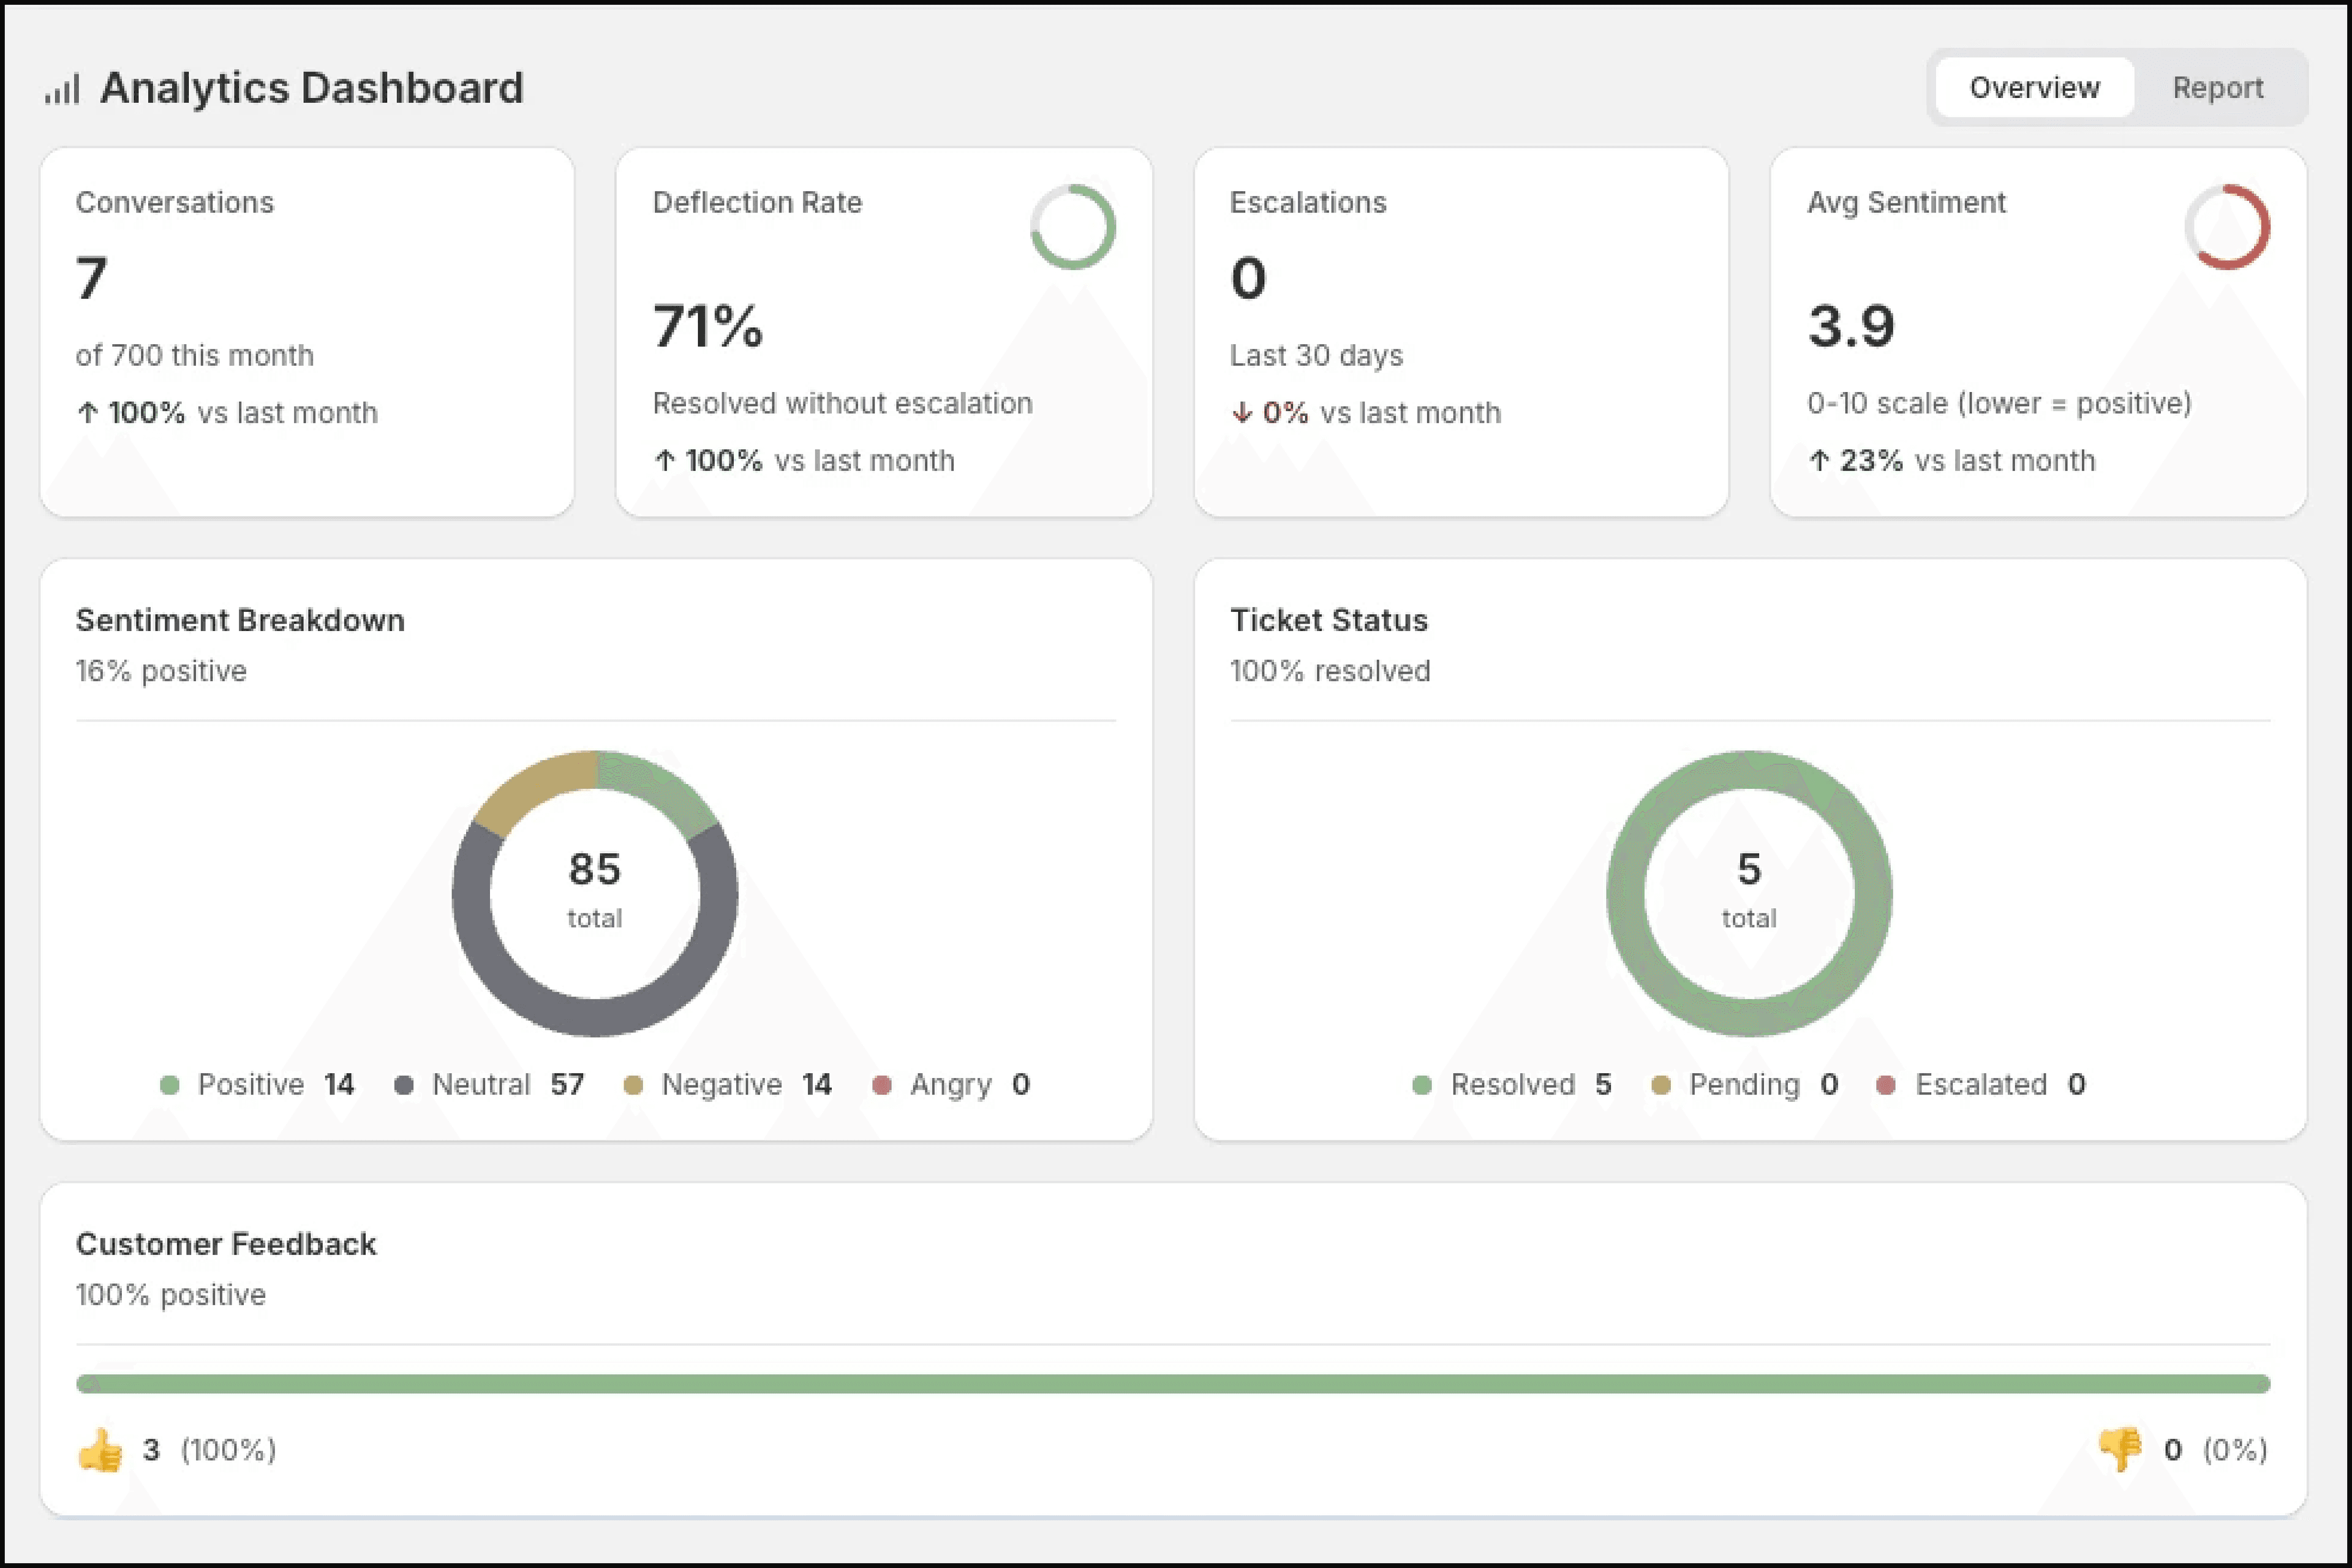Click the red Angry legend dot
Viewport: 2352px width, 1568px height.
[882, 1085]
